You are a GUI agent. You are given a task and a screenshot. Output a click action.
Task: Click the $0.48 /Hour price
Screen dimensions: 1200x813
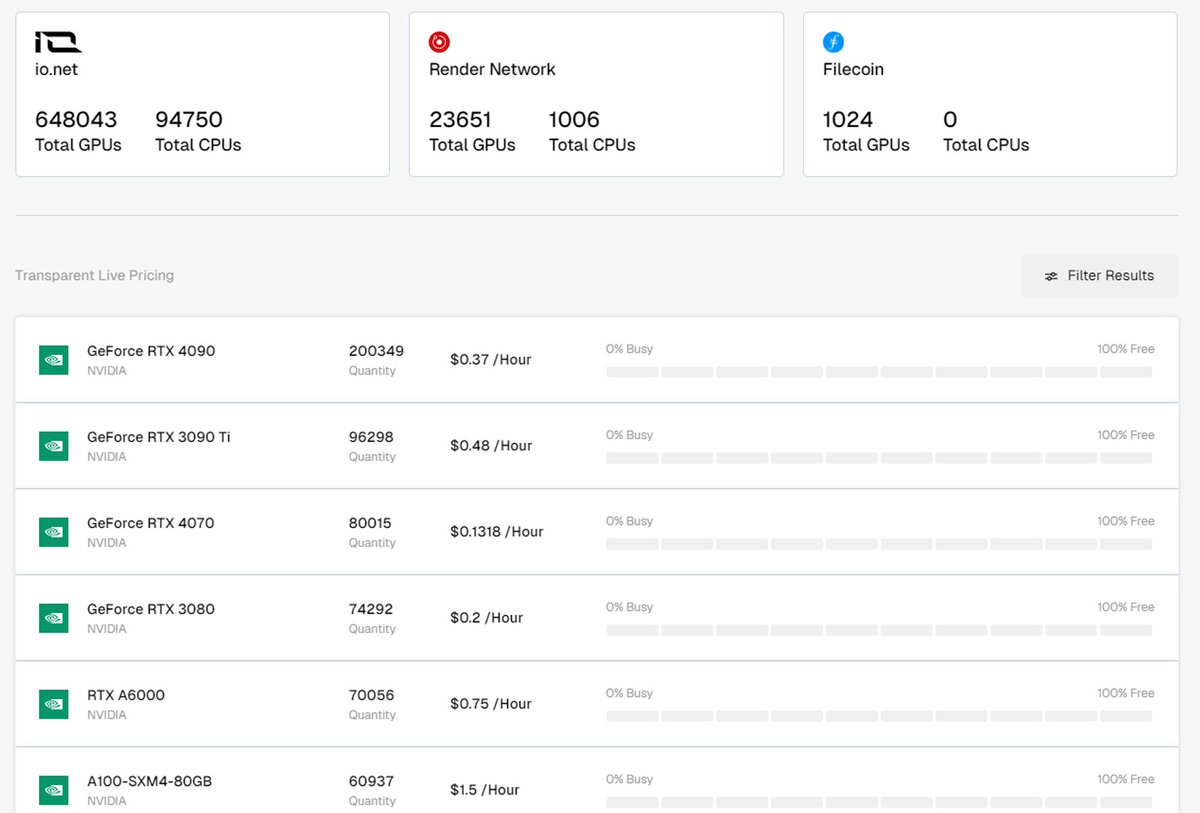[491, 446]
